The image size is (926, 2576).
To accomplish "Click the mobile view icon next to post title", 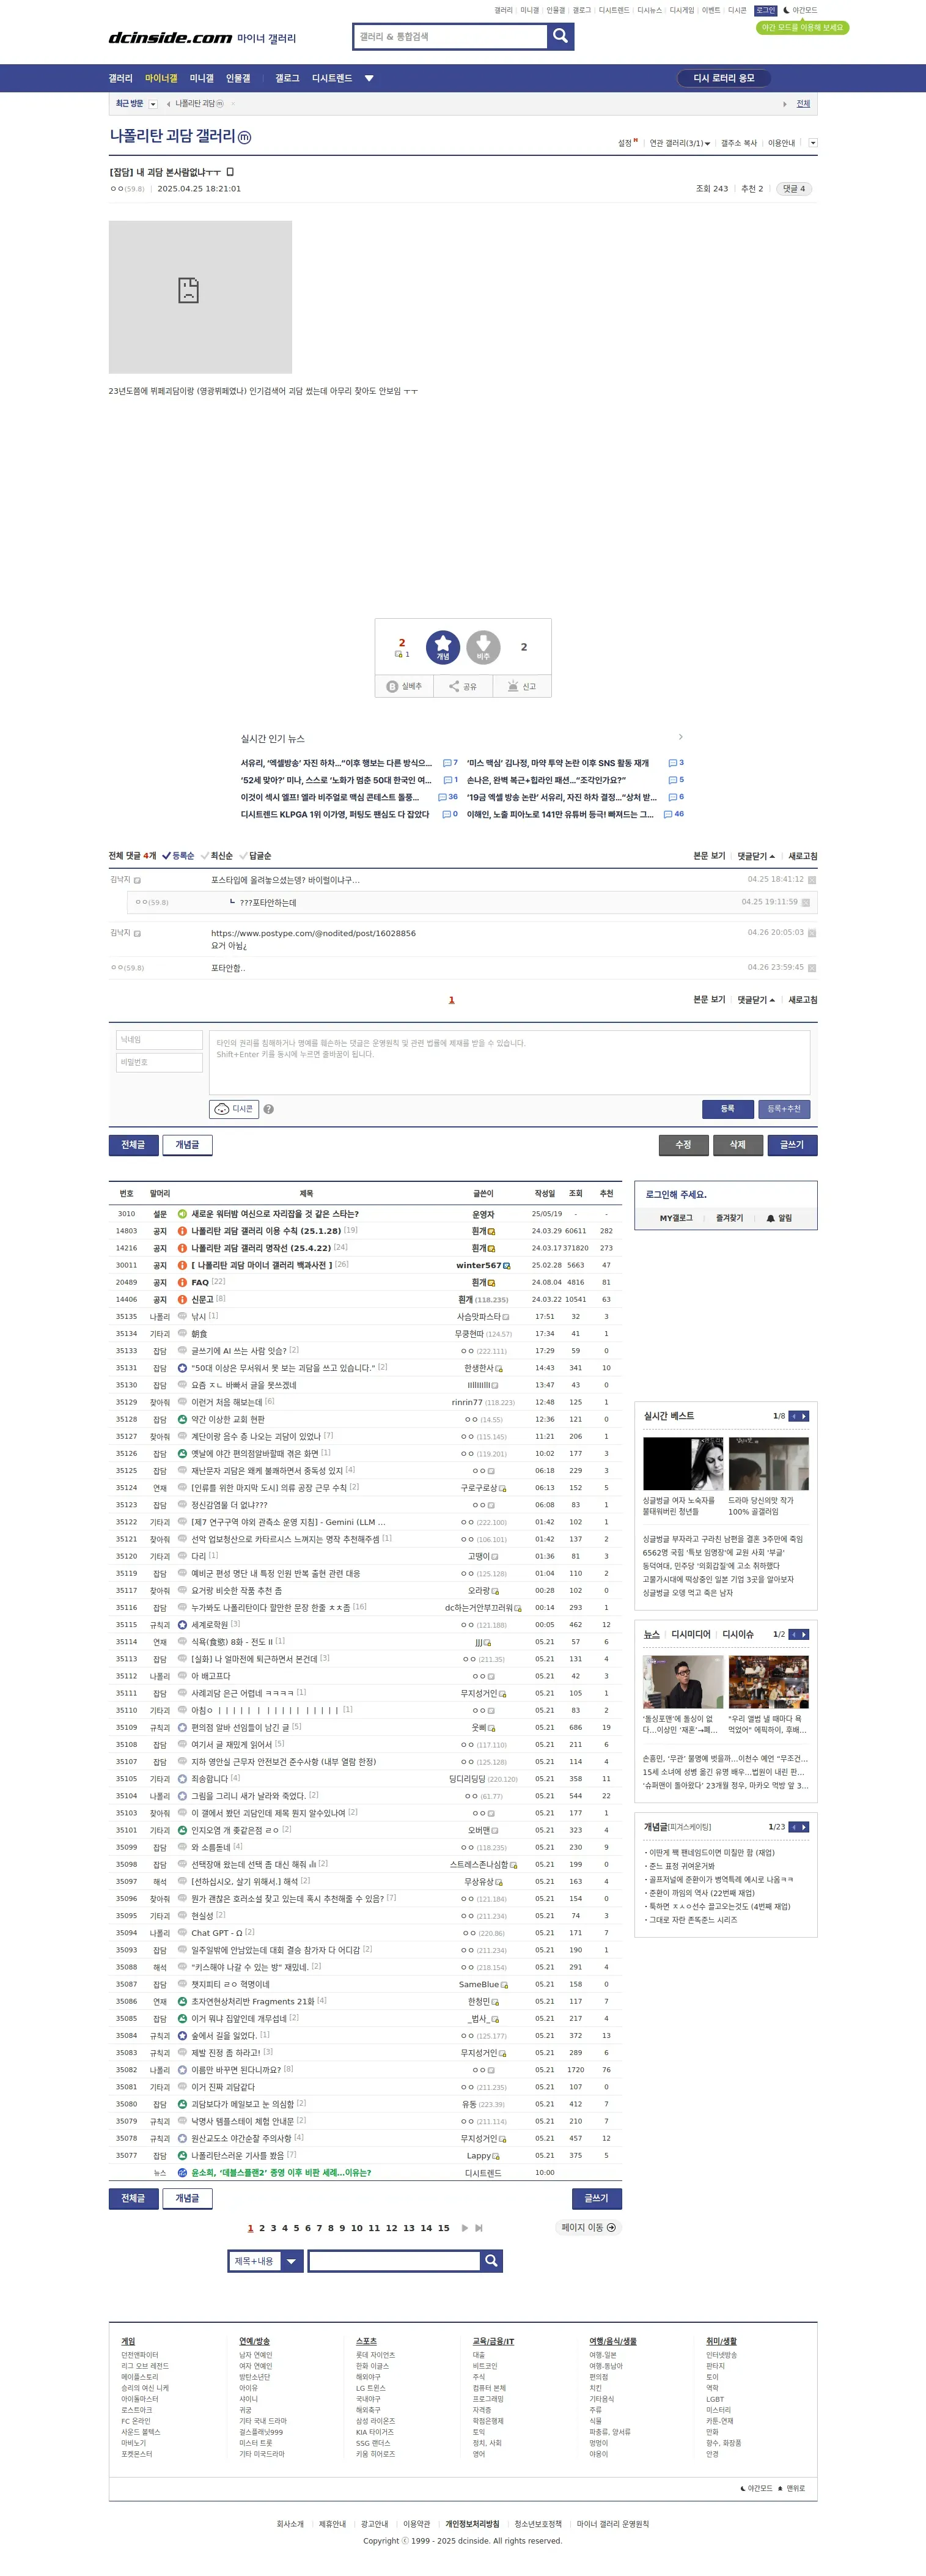I will pos(230,172).
